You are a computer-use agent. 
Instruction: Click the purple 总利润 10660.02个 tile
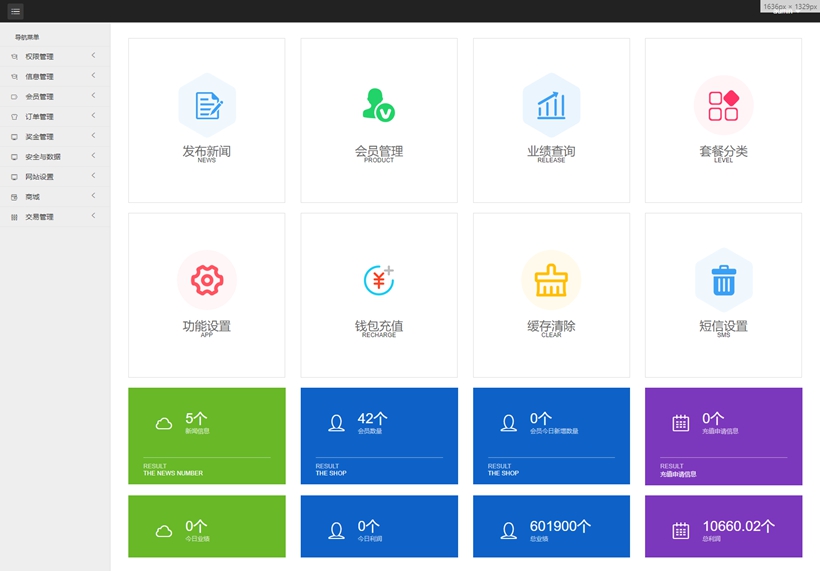point(723,526)
